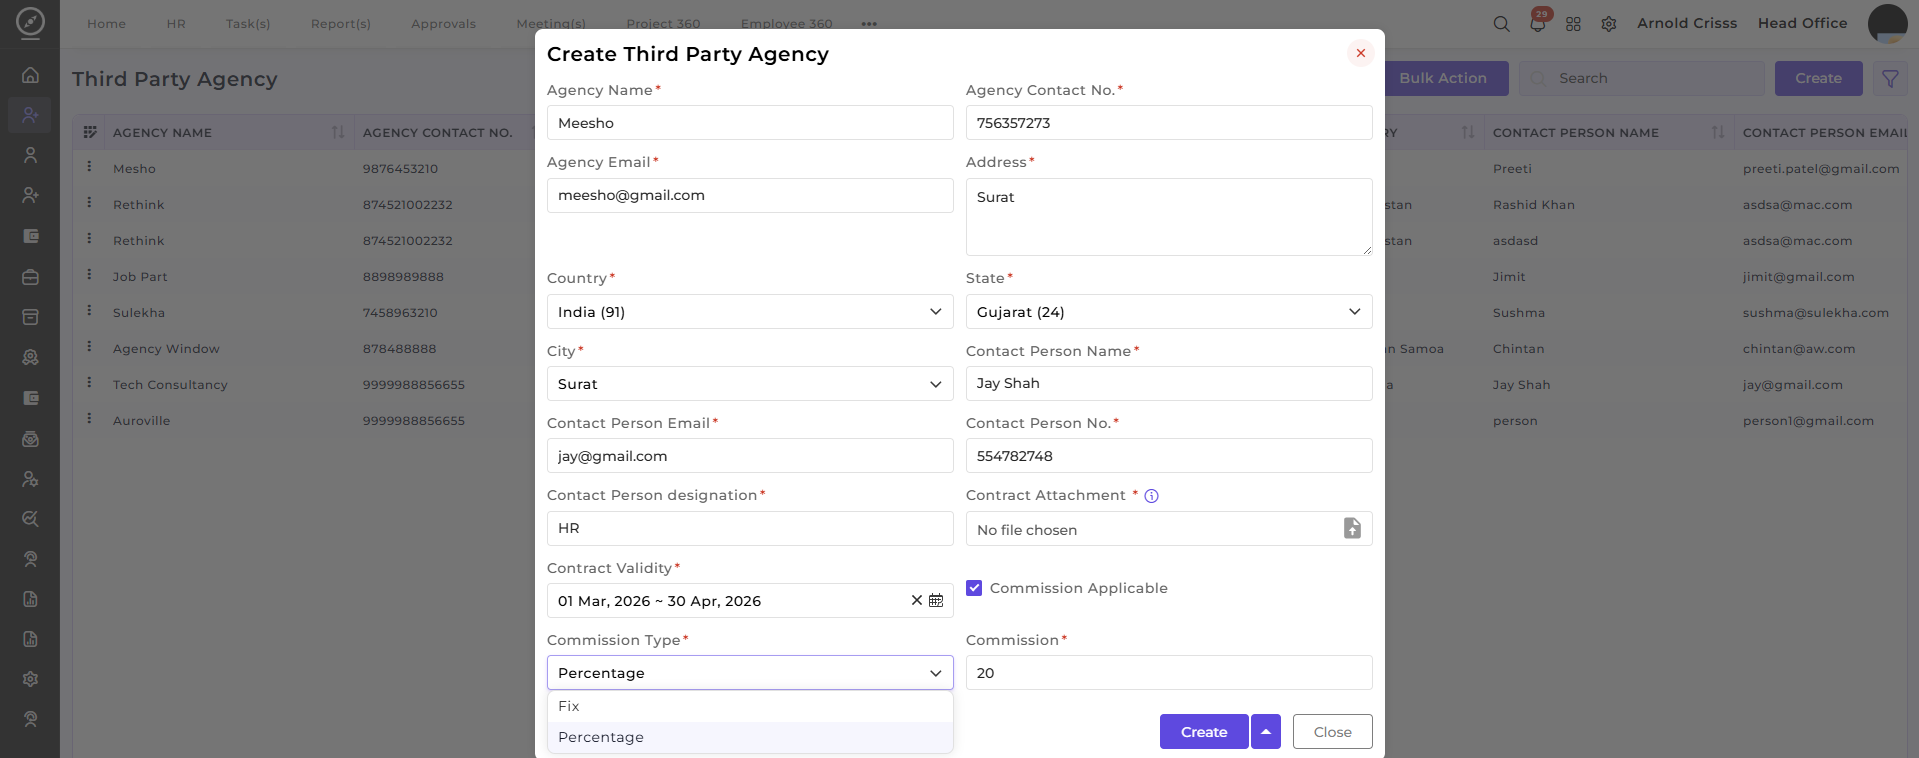The height and width of the screenshot is (758, 1919).
Task: Open the calendar icon in Contract Validity
Action: 936,600
